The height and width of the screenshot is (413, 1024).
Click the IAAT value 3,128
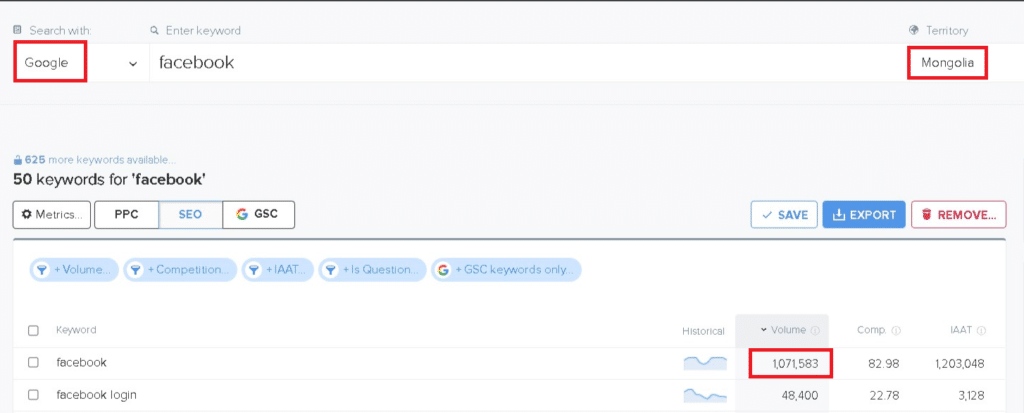971,395
